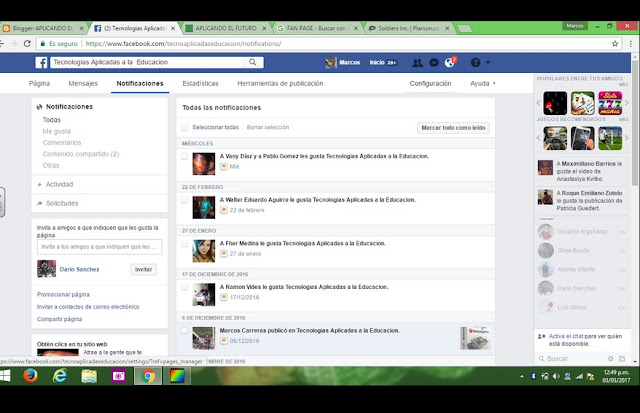Open Firefox from the taskbar
The image size is (640, 413).
pyautogui.click(x=30, y=375)
